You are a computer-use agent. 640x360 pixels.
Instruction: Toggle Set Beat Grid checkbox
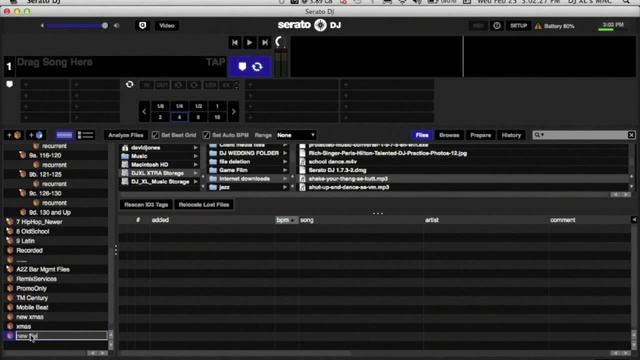[x=155, y=135]
